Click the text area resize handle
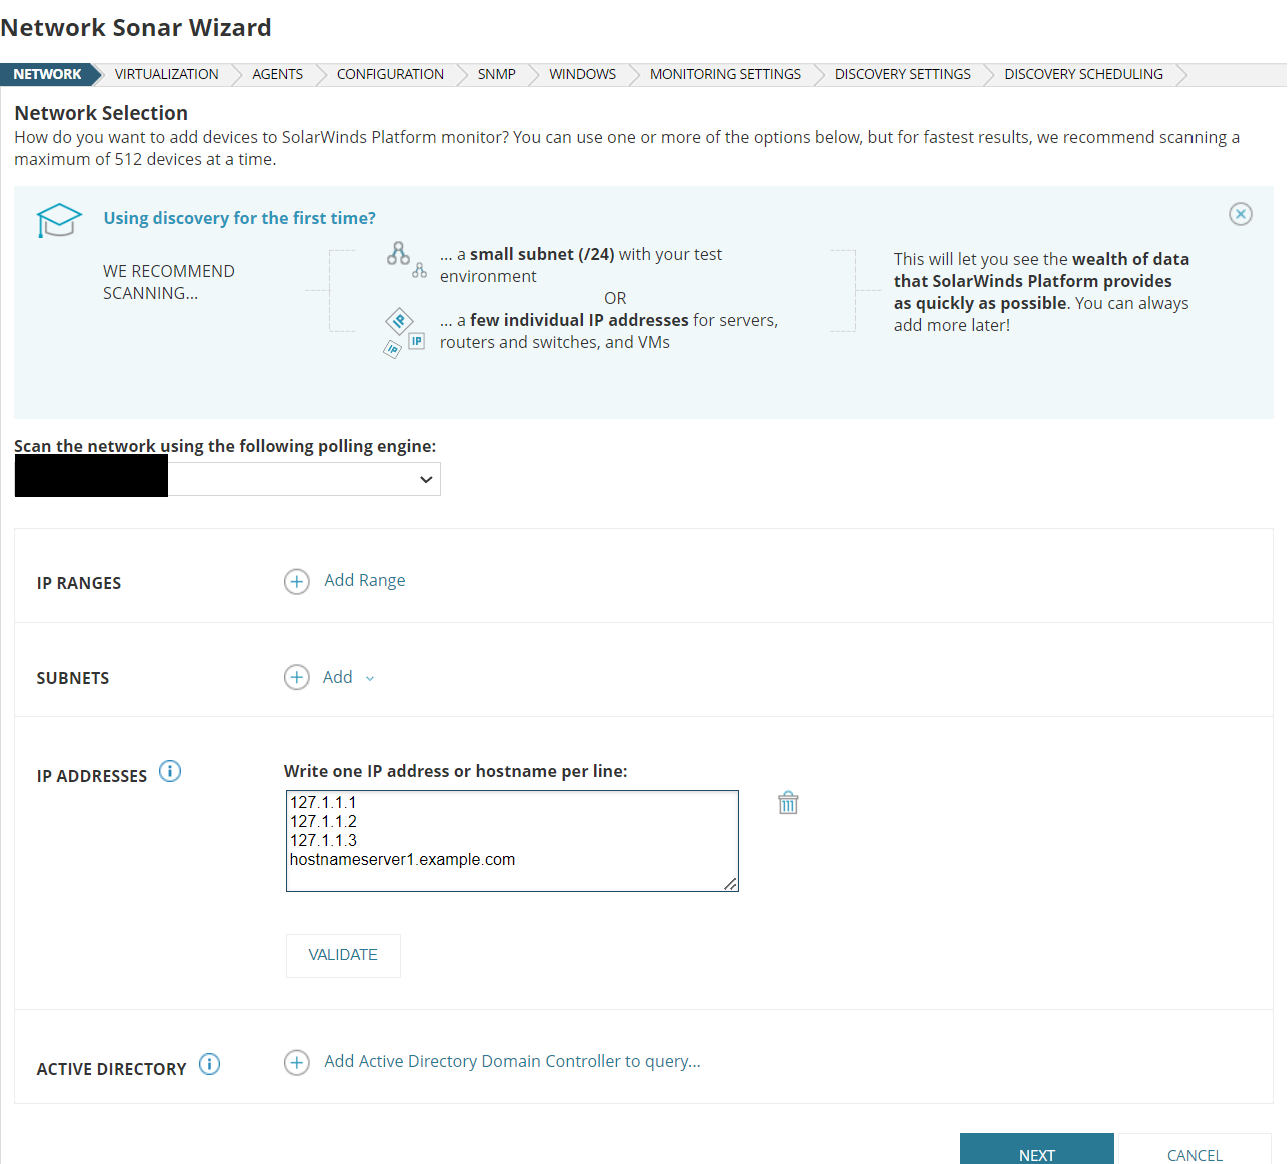This screenshot has height=1164, width=1288. 731,884
